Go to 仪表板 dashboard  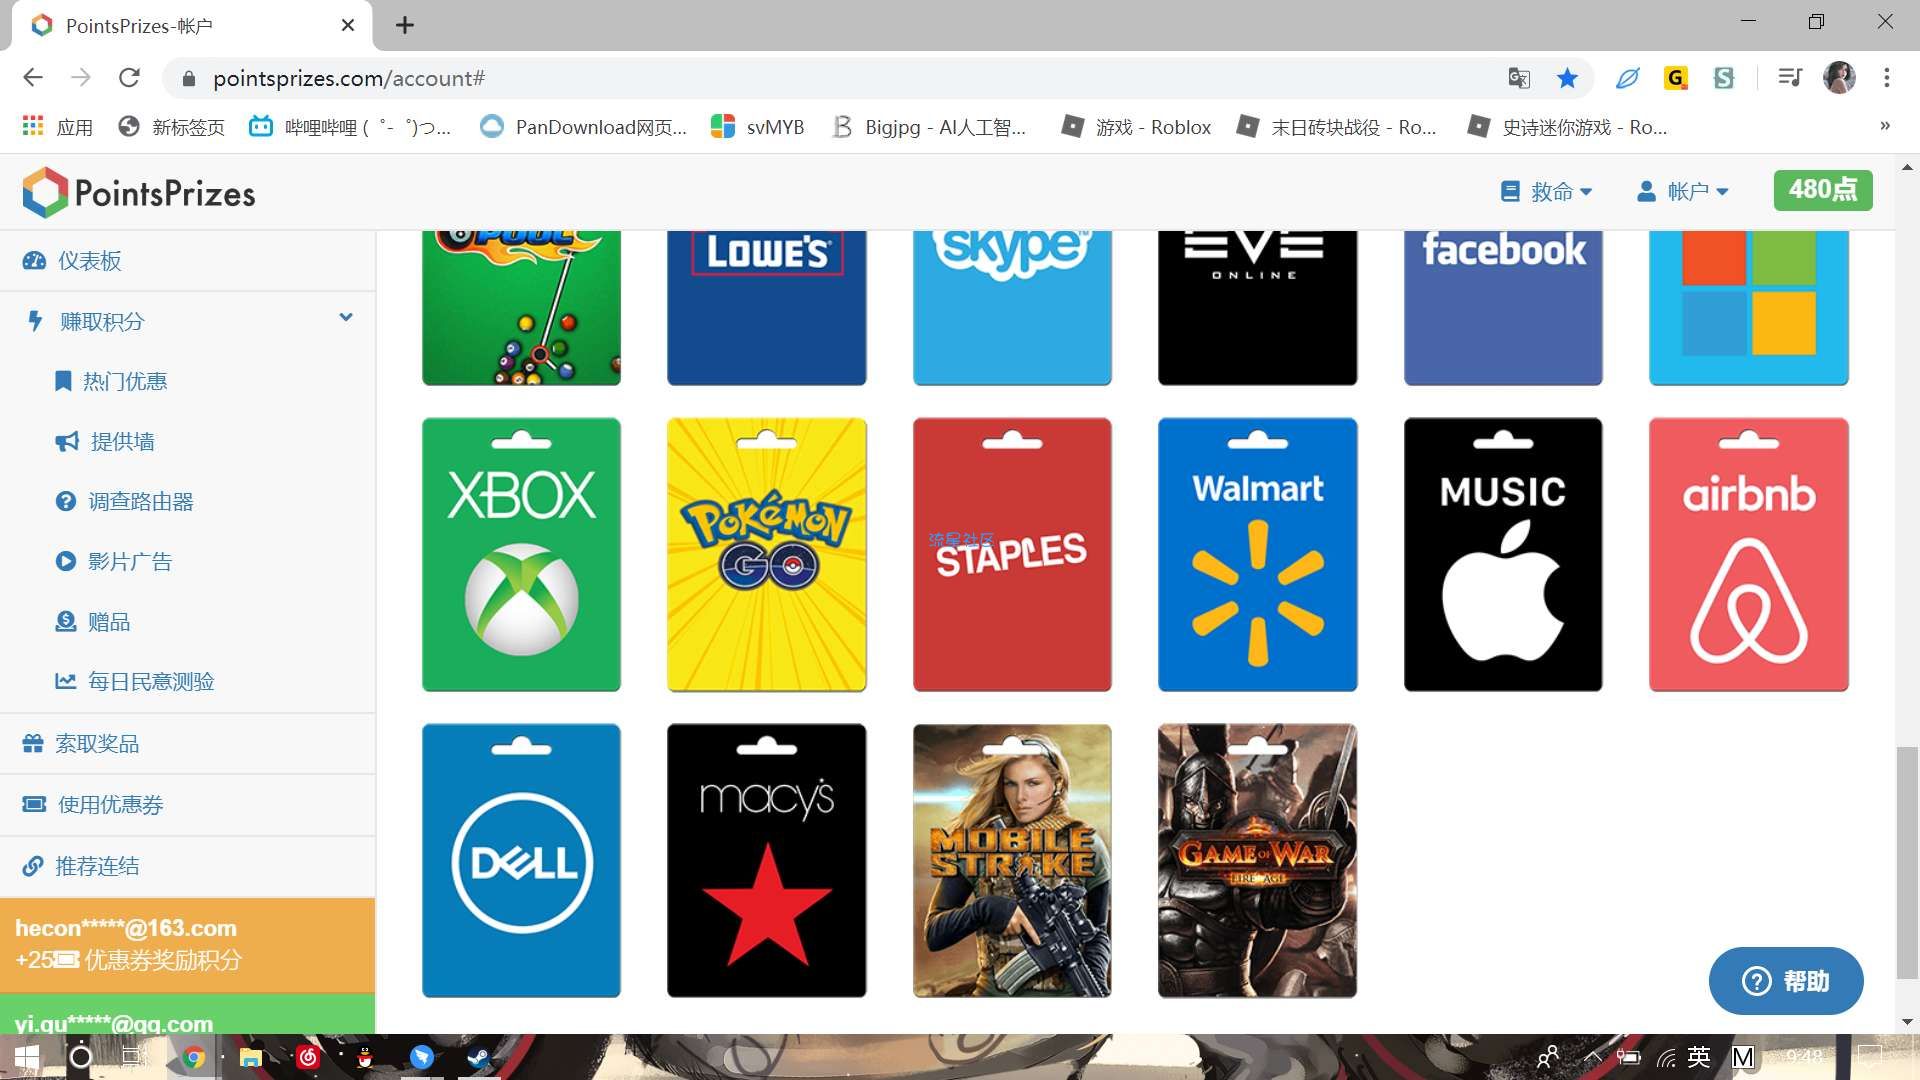188,261
